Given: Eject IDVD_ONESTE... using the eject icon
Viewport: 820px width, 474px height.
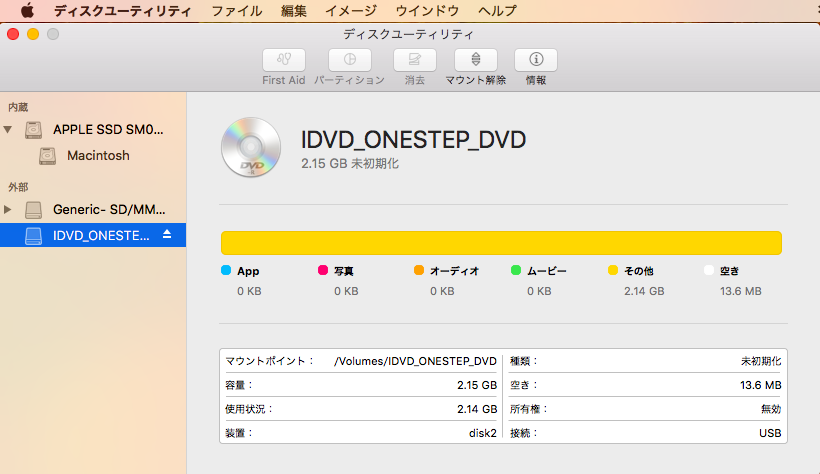Looking at the screenshot, I should 167,234.
